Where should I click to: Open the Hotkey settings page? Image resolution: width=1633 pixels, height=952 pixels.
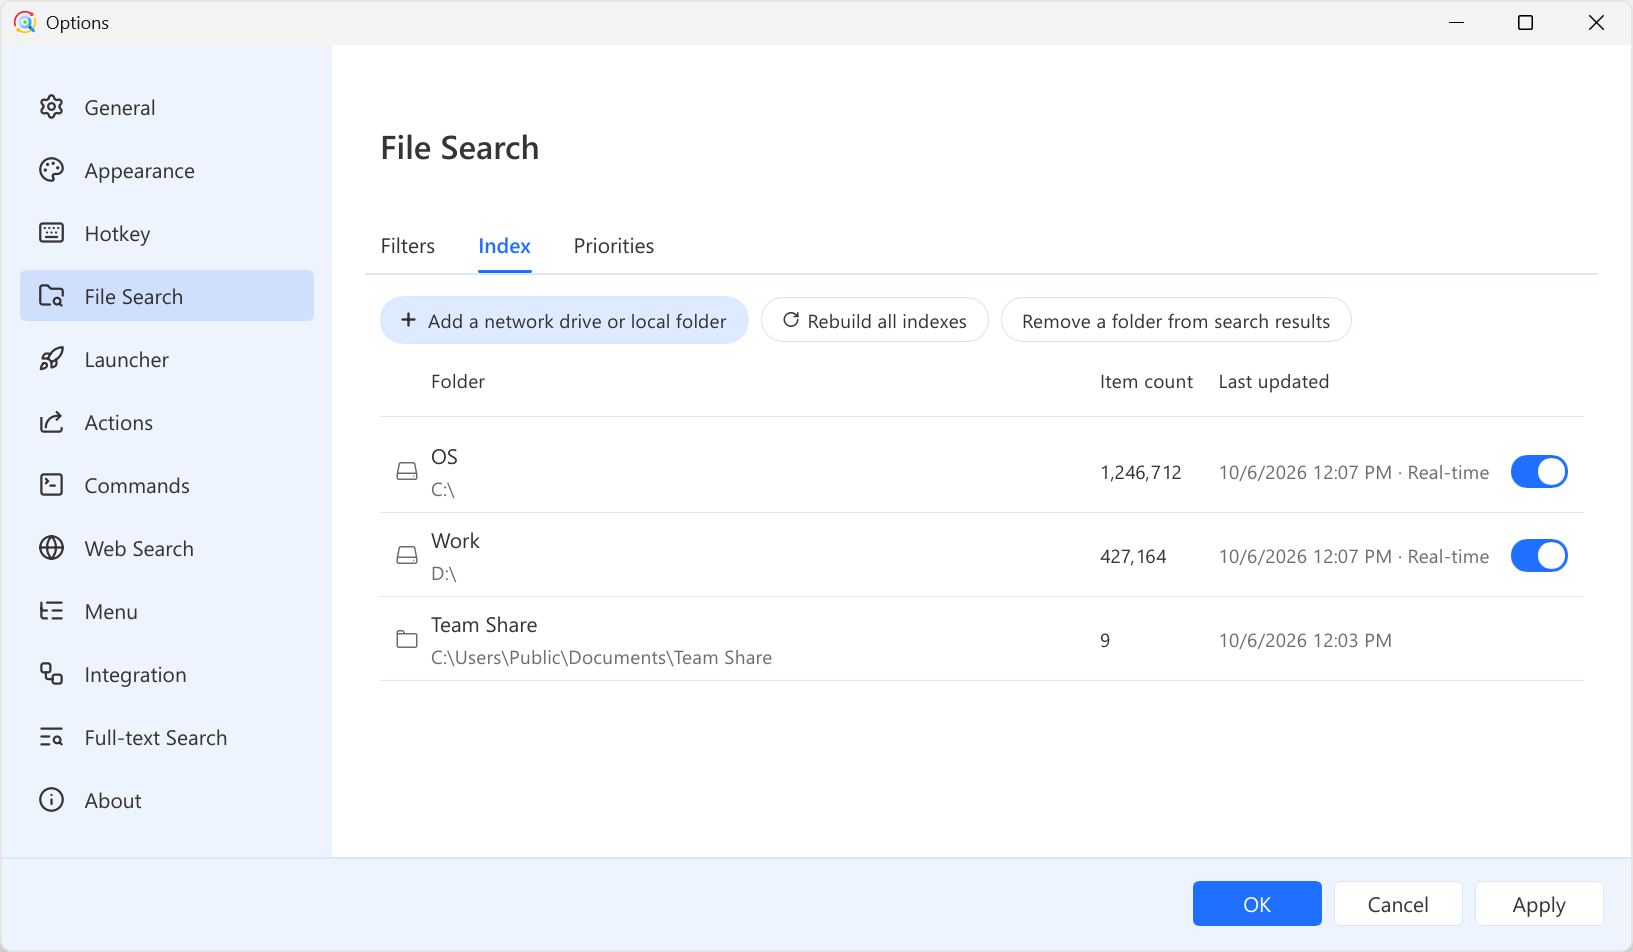167,233
